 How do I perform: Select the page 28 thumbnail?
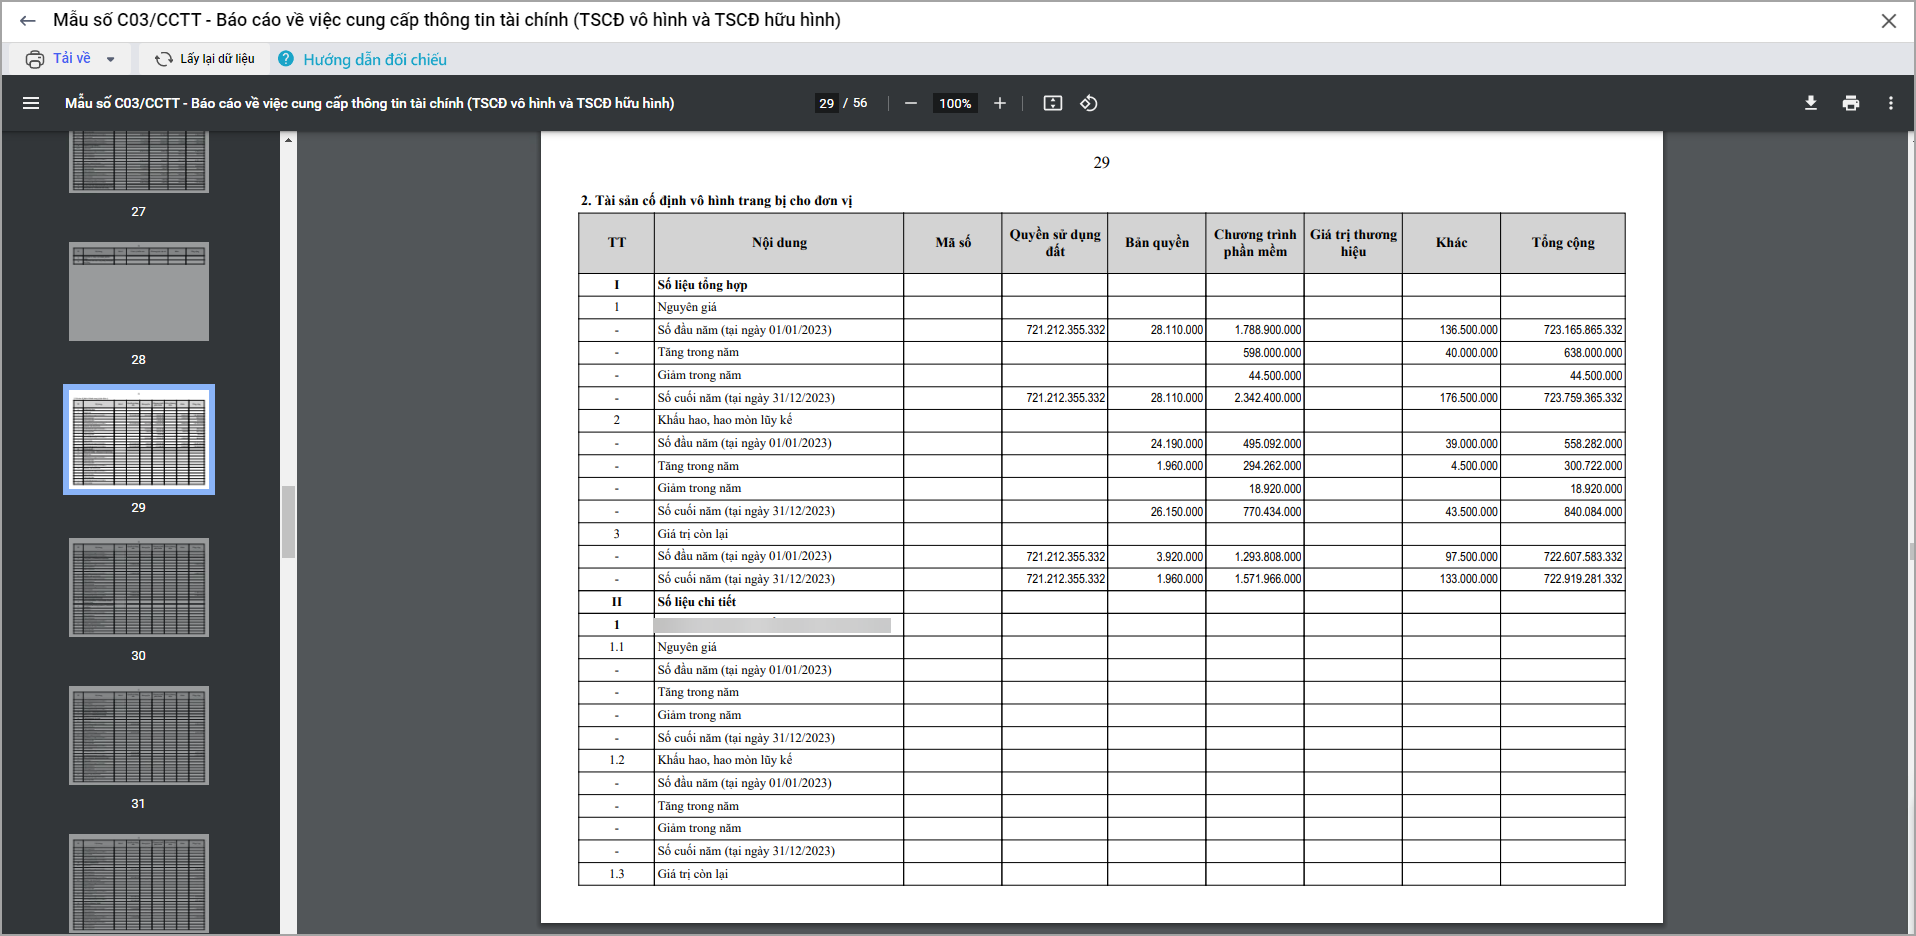[139, 291]
